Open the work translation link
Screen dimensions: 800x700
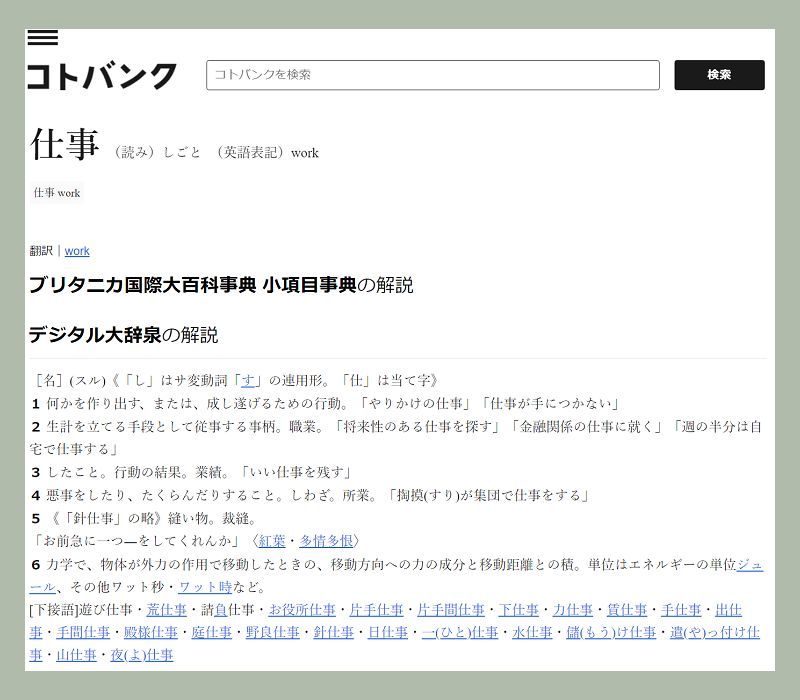click(77, 251)
